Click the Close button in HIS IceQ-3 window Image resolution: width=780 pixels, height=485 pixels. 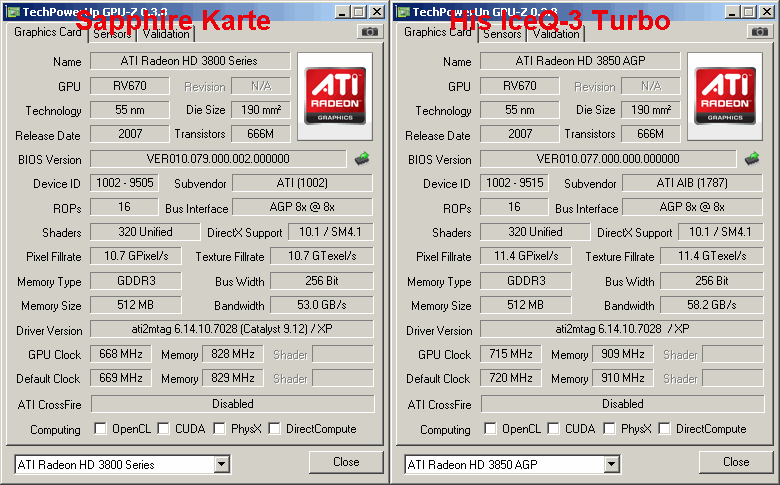point(736,462)
